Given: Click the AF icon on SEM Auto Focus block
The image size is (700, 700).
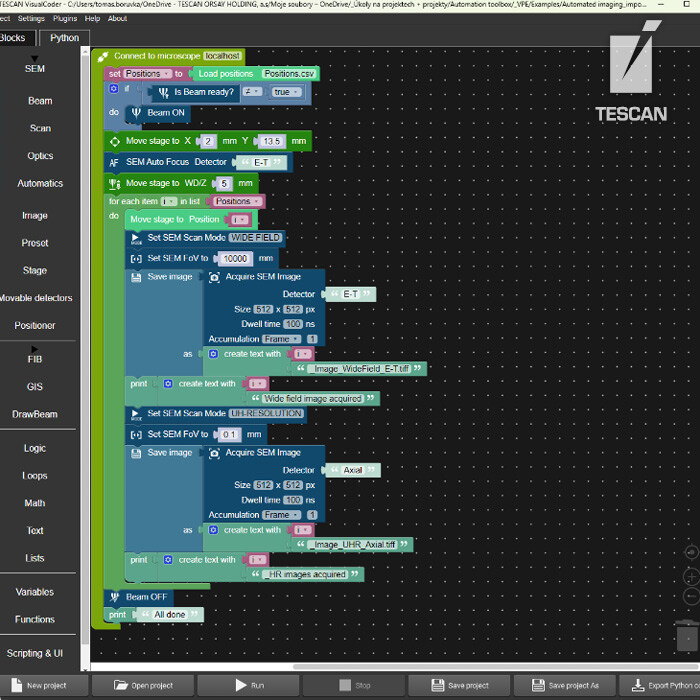Looking at the screenshot, I should coord(114,162).
